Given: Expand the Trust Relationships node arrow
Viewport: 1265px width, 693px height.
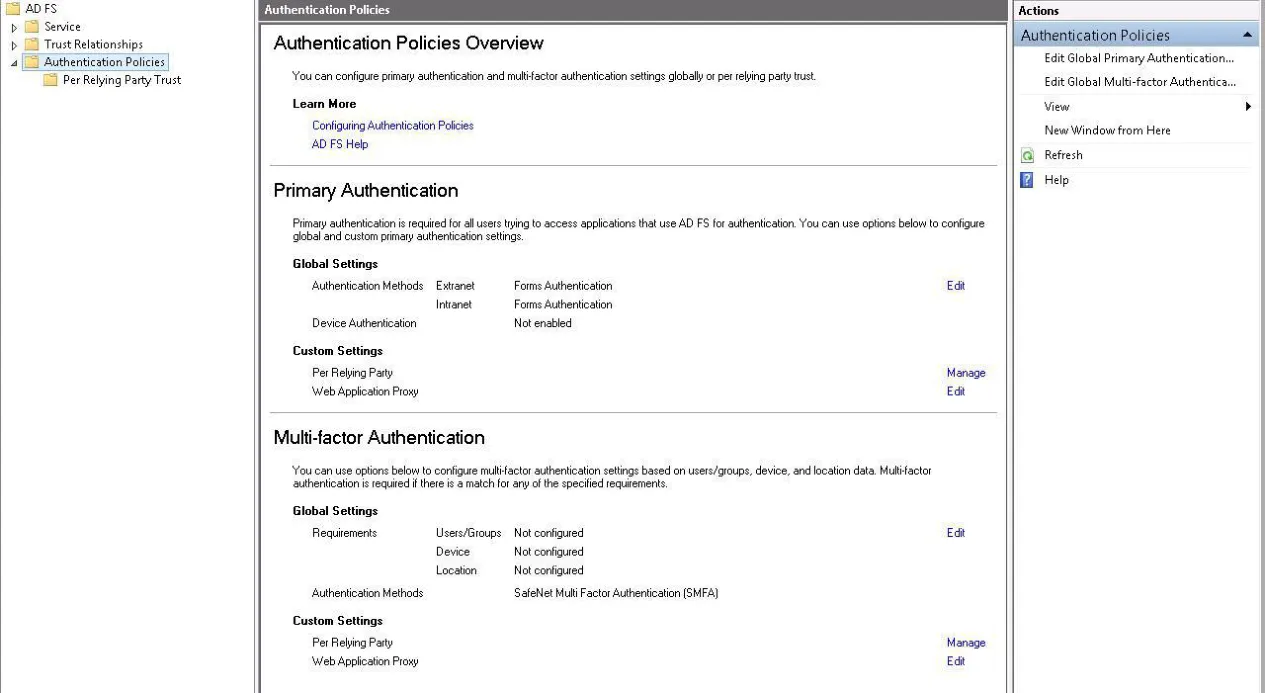Looking at the screenshot, I should click(14, 44).
